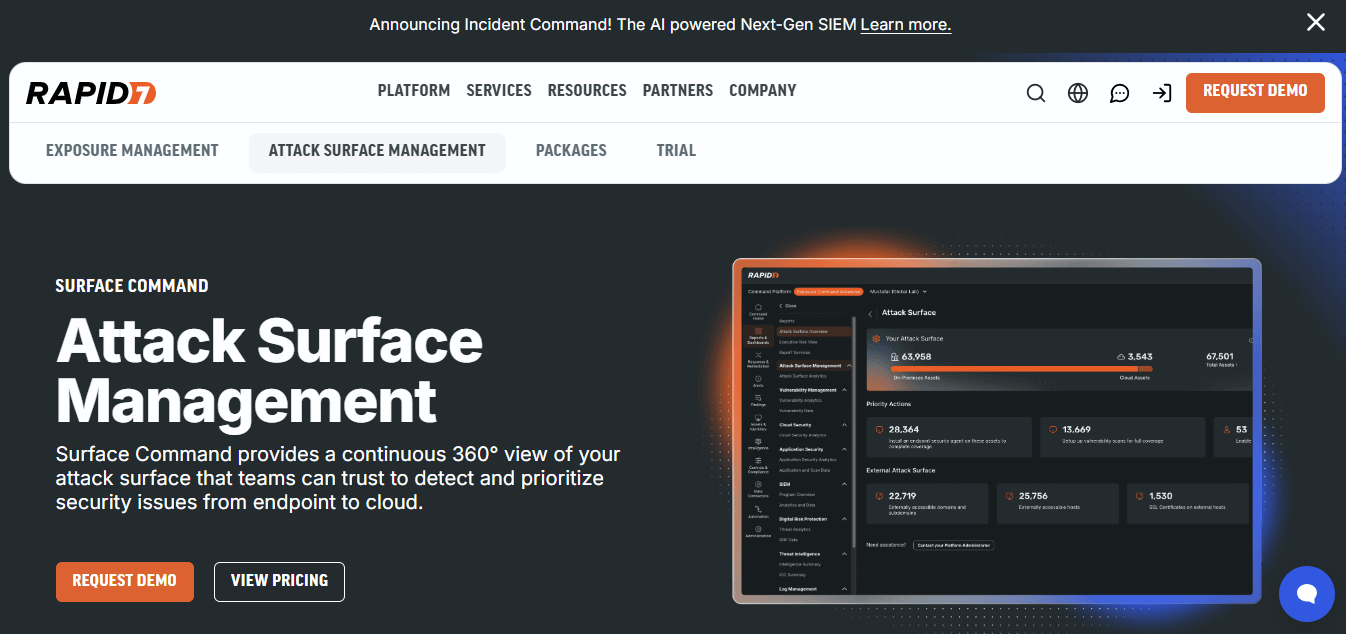1346x634 pixels.
Task: Click Data Connectors icon in preview sidebar
Action: (x=758, y=484)
